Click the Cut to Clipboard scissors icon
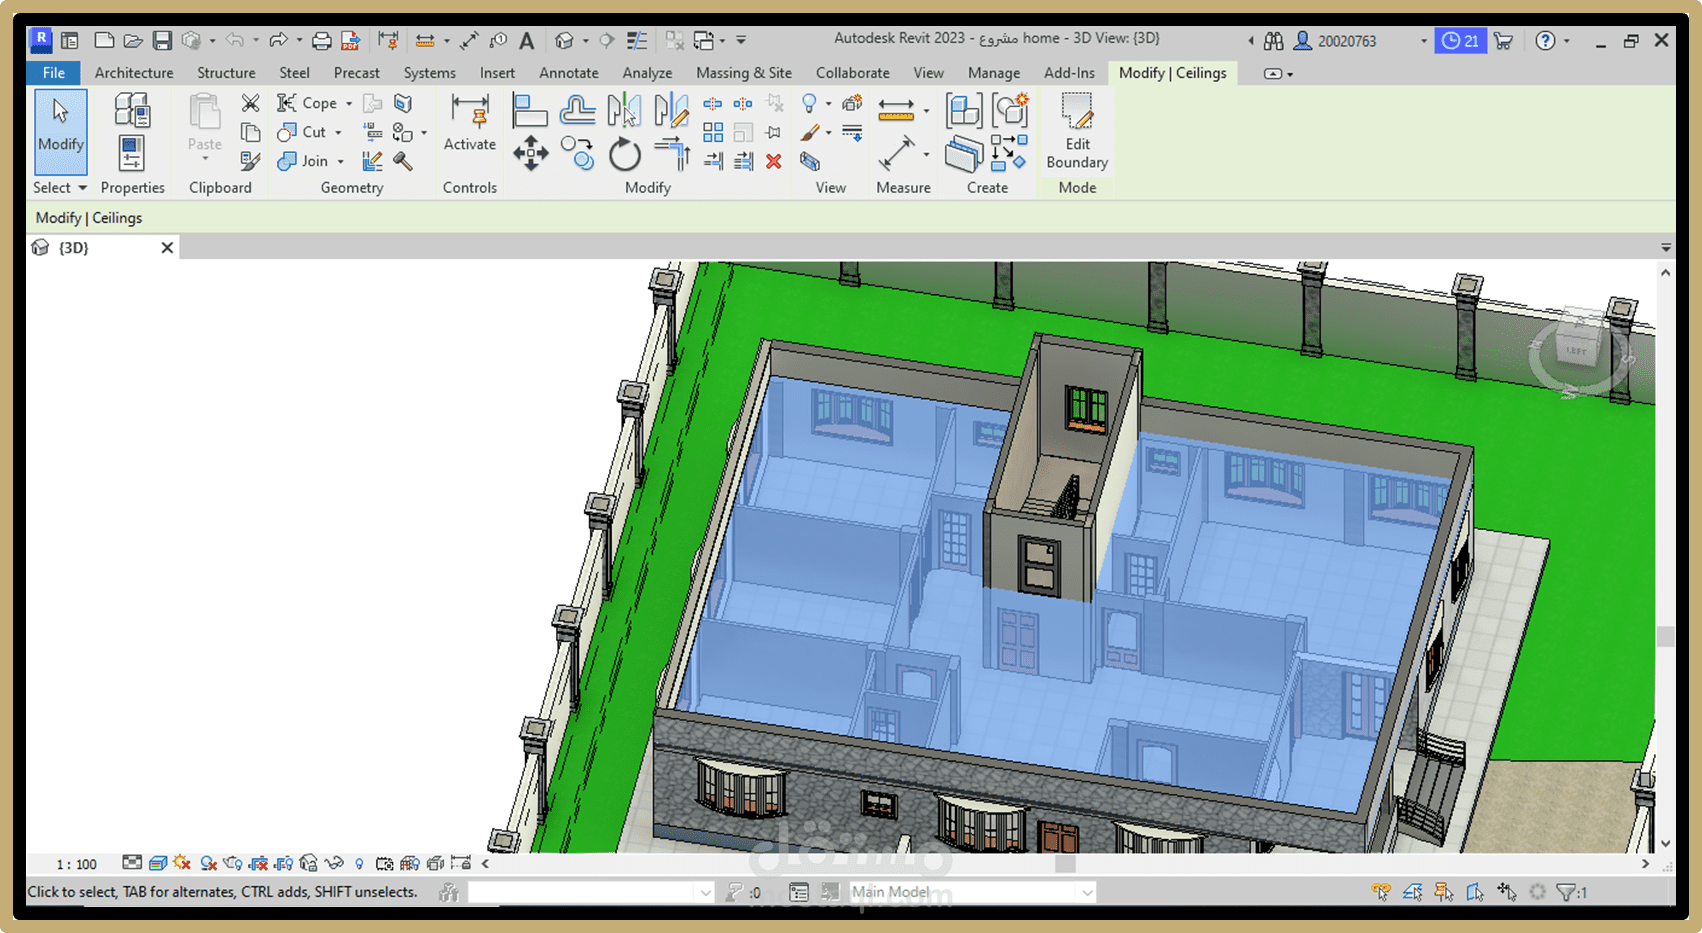The height and width of the screenshot is (933, 1702). click(250, 103)
